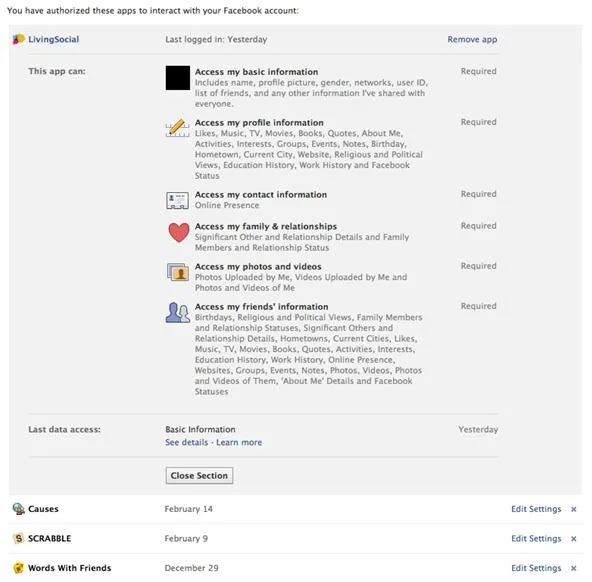Click 'Last logged in: Yesterday' text

tap(216, 39)
